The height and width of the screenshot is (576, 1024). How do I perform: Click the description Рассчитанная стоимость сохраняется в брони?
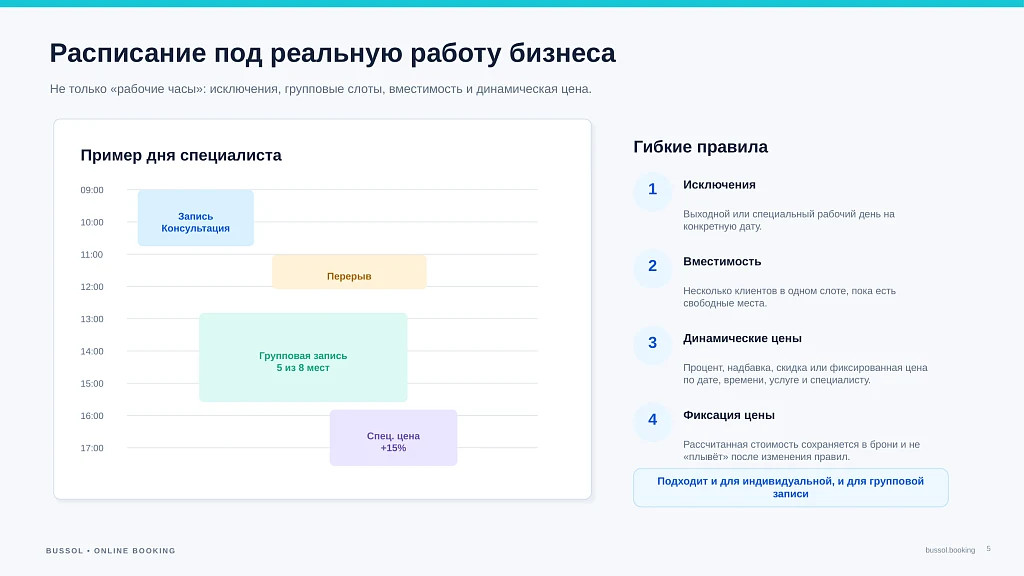[801, 451]
